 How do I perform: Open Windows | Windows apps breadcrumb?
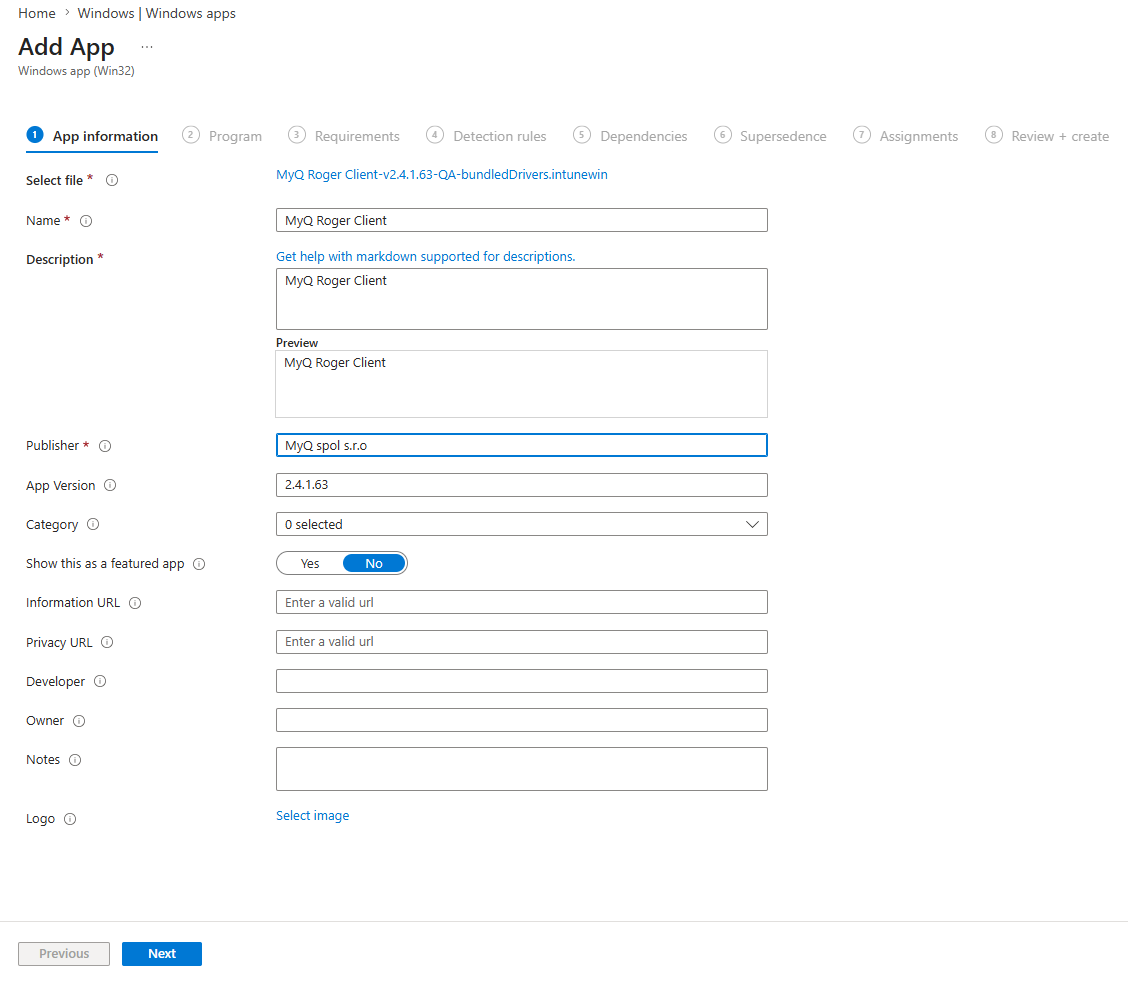click(157, 13)
